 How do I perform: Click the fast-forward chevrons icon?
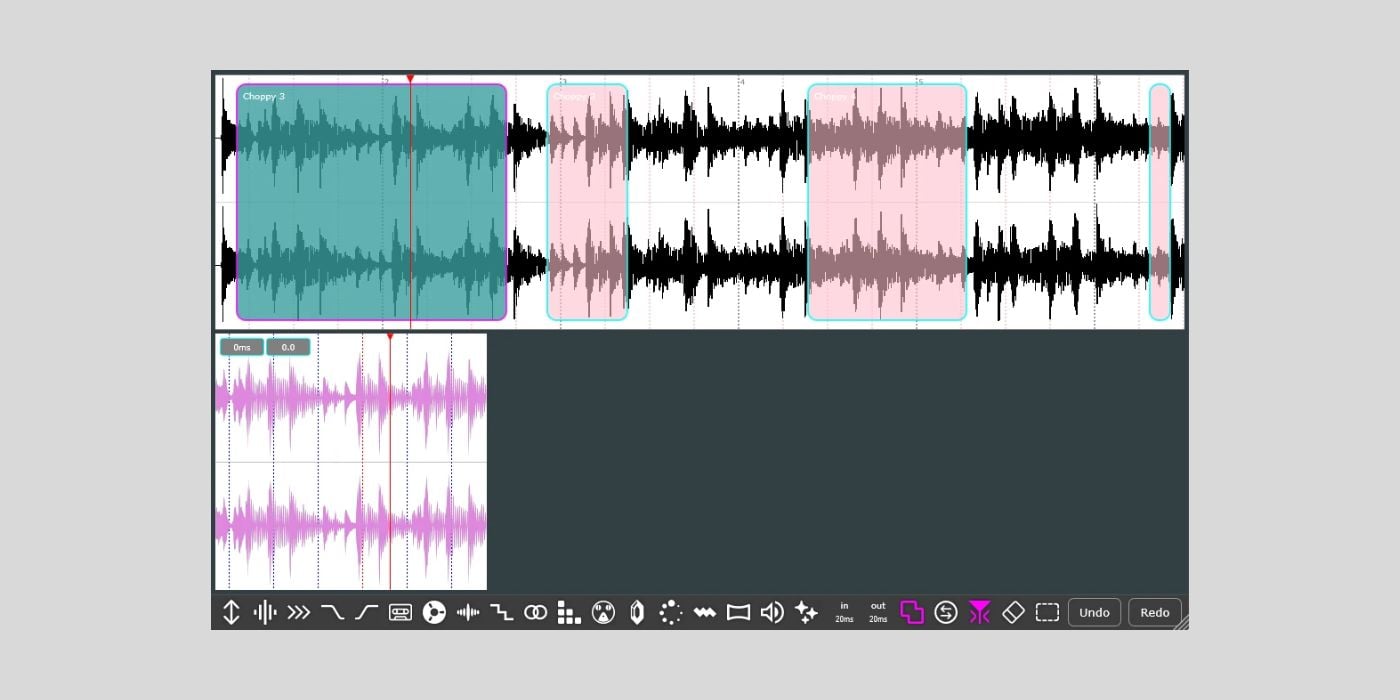click(298, 612)
